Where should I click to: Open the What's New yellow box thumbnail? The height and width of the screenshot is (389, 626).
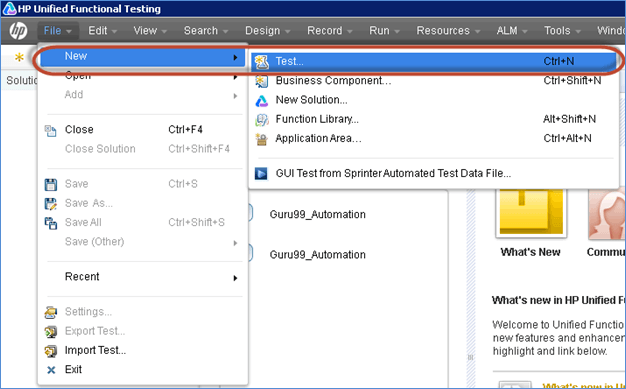pos(531,214)
